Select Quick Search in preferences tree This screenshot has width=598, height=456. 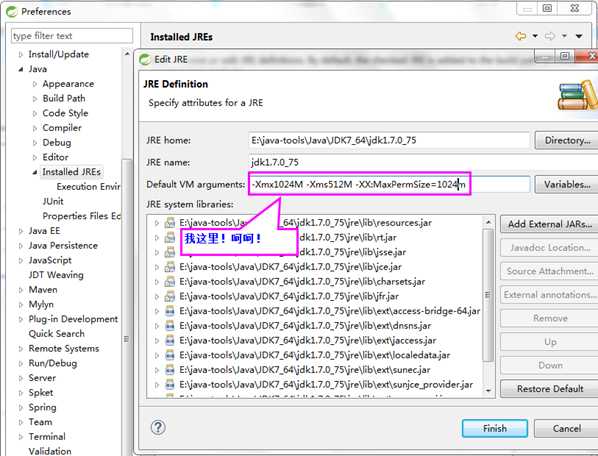(x=56, y=334)
